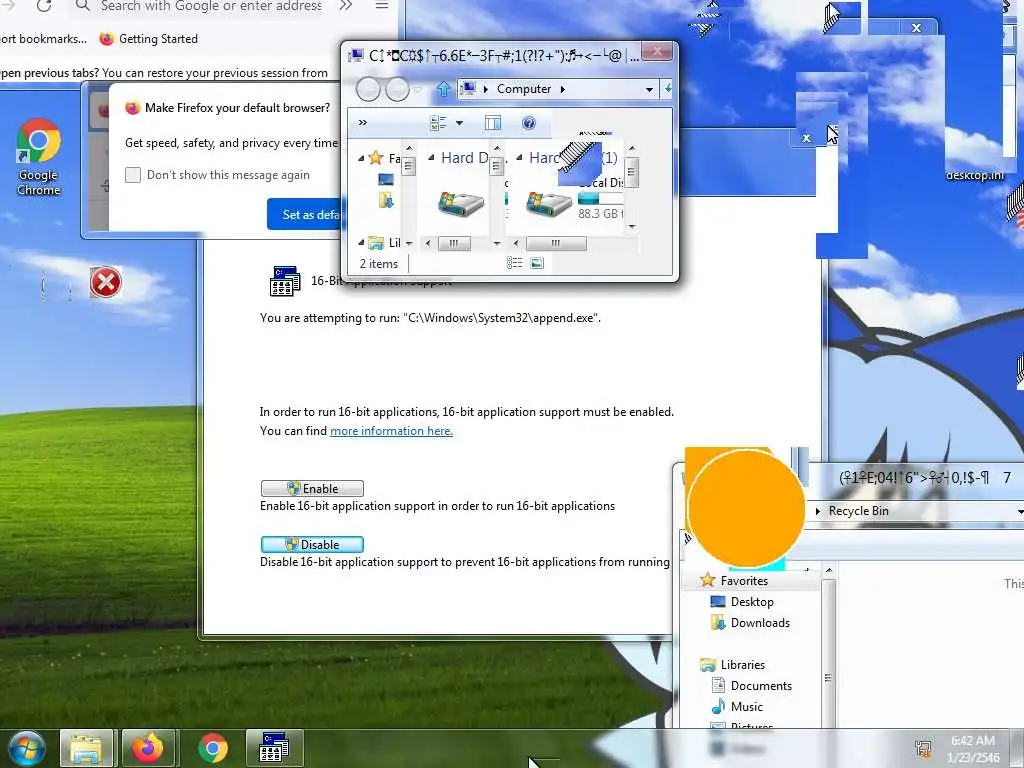This screenshot has width=1024, height=768.
Task: Open Chrome from taskbar
Action: tap(213, 748)
